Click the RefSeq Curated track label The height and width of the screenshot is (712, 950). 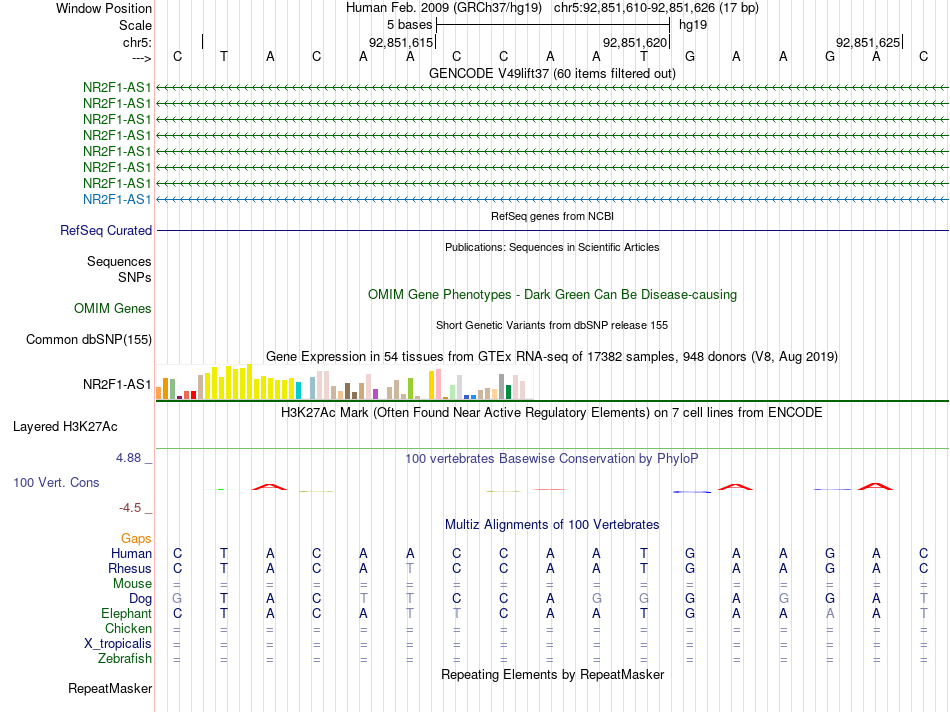click(x=106, y=230)
